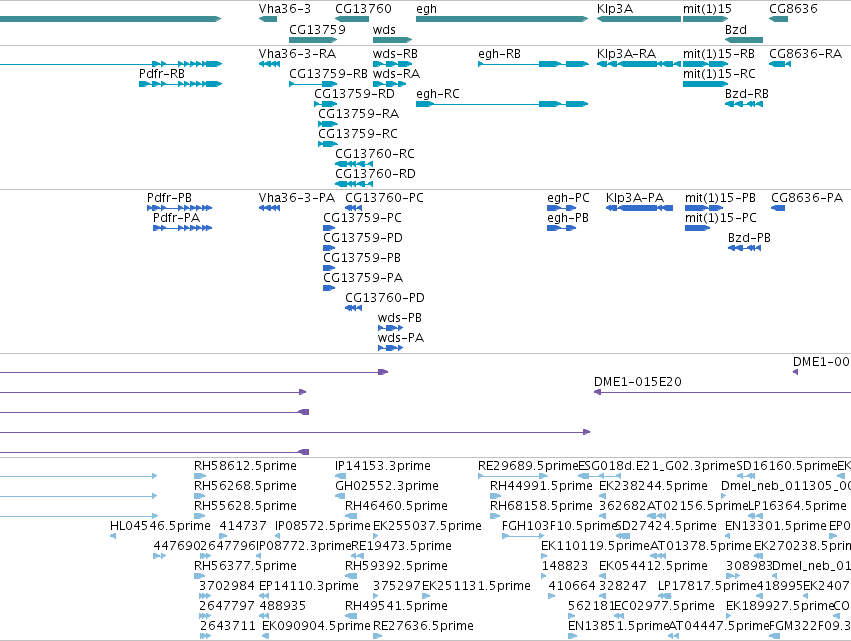The height and width of the screenshot is (641, 851).
Task: Pick the egh-PC protein label
Action: [568, 198]
